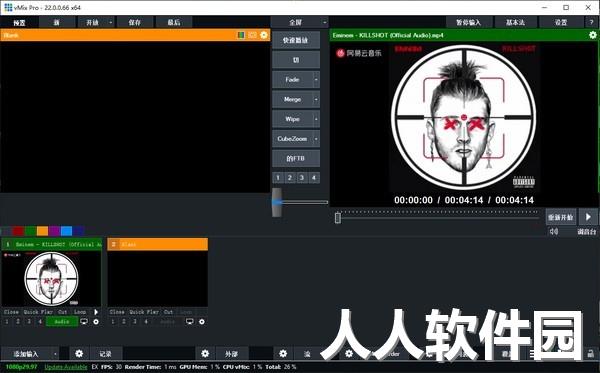Open Fade transition dropdown arrow
600x373 pixels.
click(x=316, y=80)
